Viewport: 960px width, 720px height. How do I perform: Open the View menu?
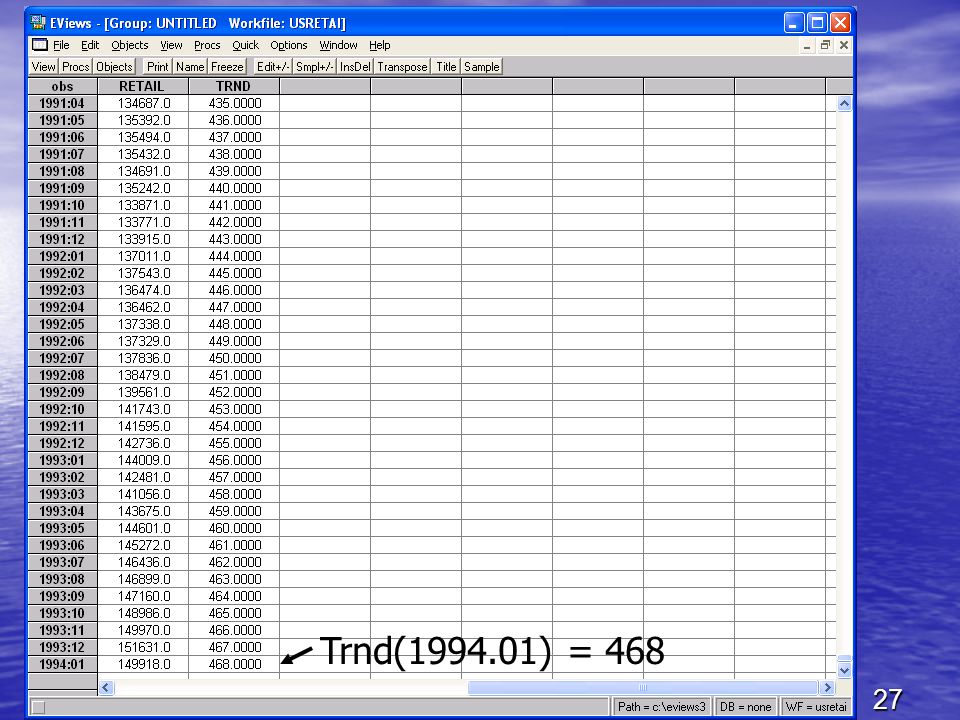click(171, 45)
